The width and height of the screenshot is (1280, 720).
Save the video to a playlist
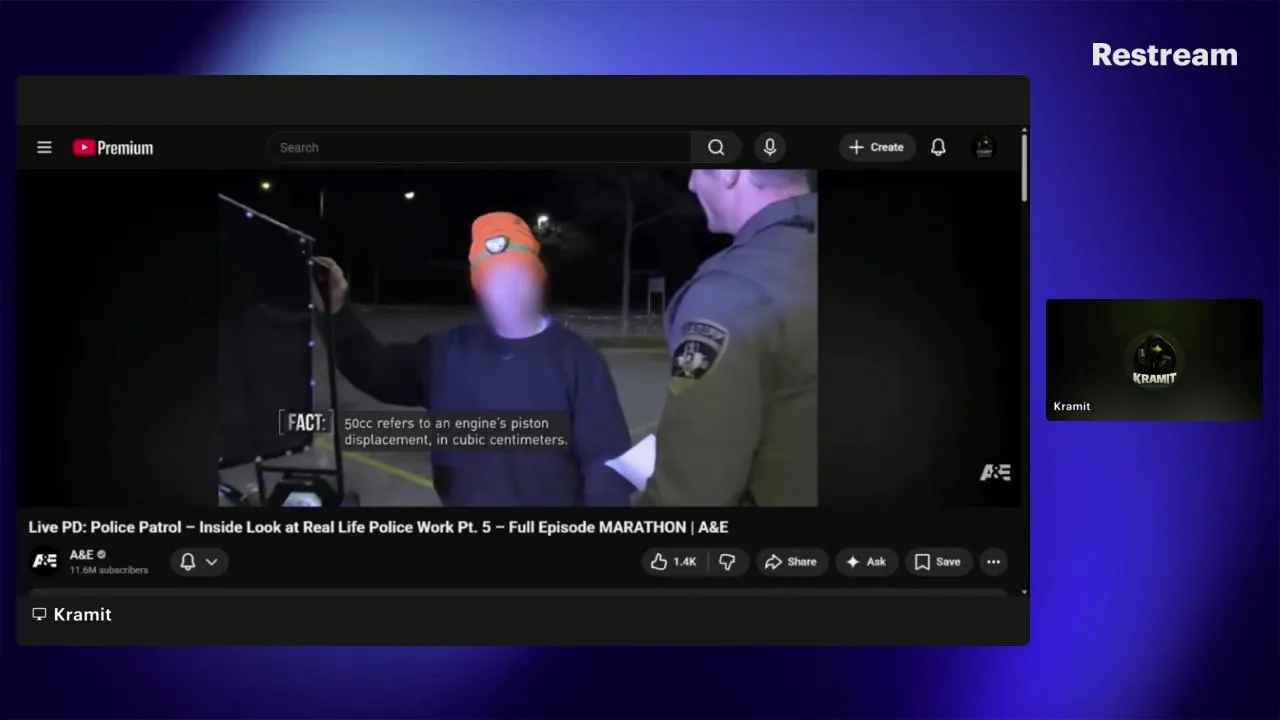[x=938, y=562]
